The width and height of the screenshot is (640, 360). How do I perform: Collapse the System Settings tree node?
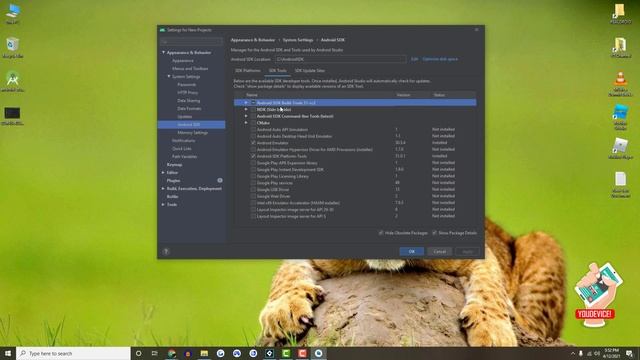[169, 77]
